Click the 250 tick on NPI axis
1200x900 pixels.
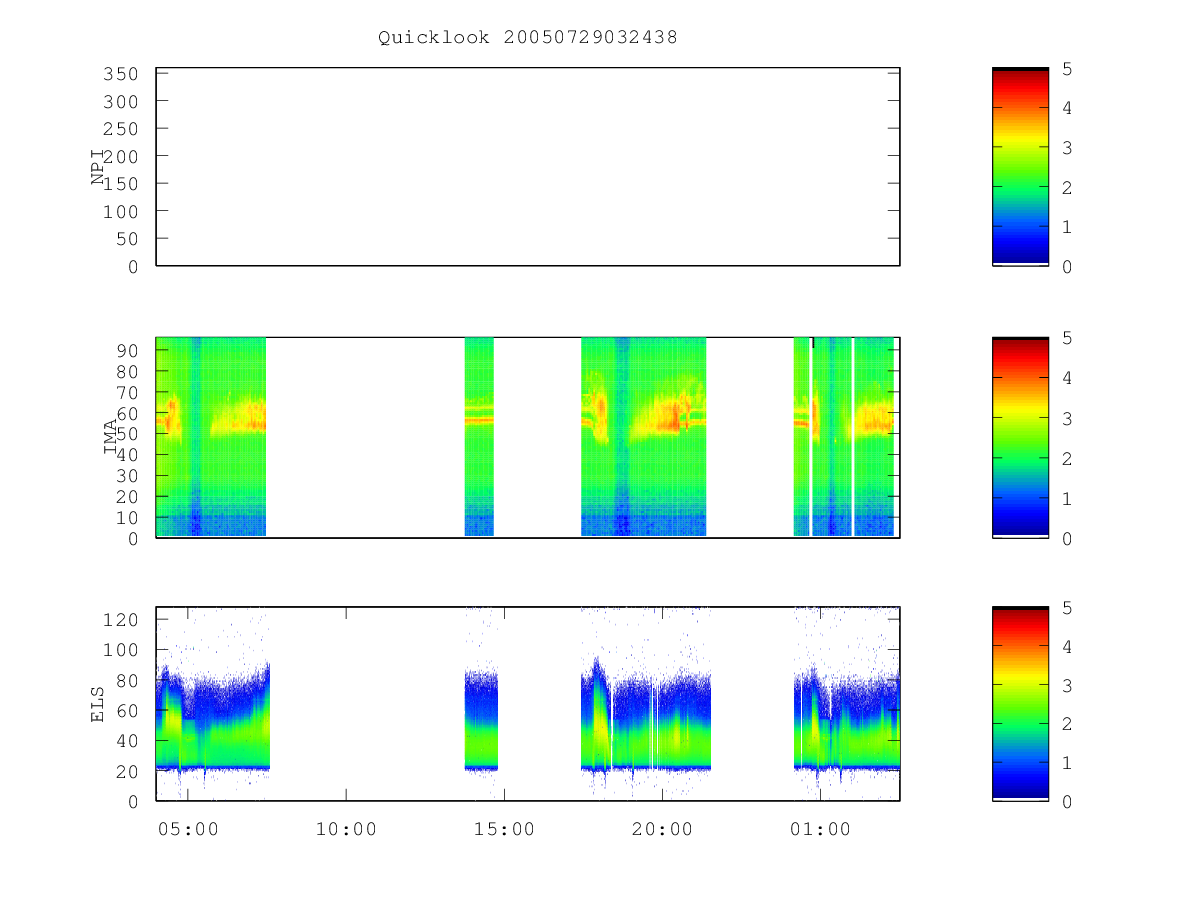coord(120,129)
